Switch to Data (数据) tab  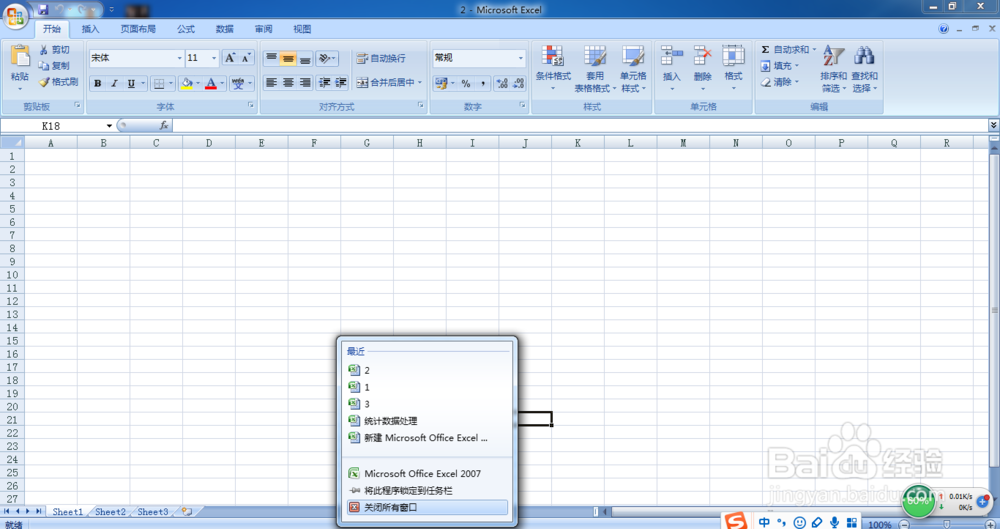pyautogui.click(x=224, y=29)
